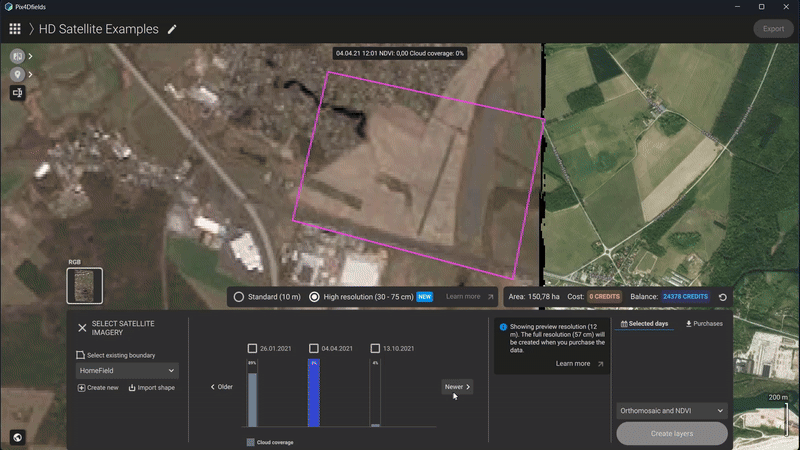Refresh the credits balance
Screen dimensions: 800x450
click(722, 297)
